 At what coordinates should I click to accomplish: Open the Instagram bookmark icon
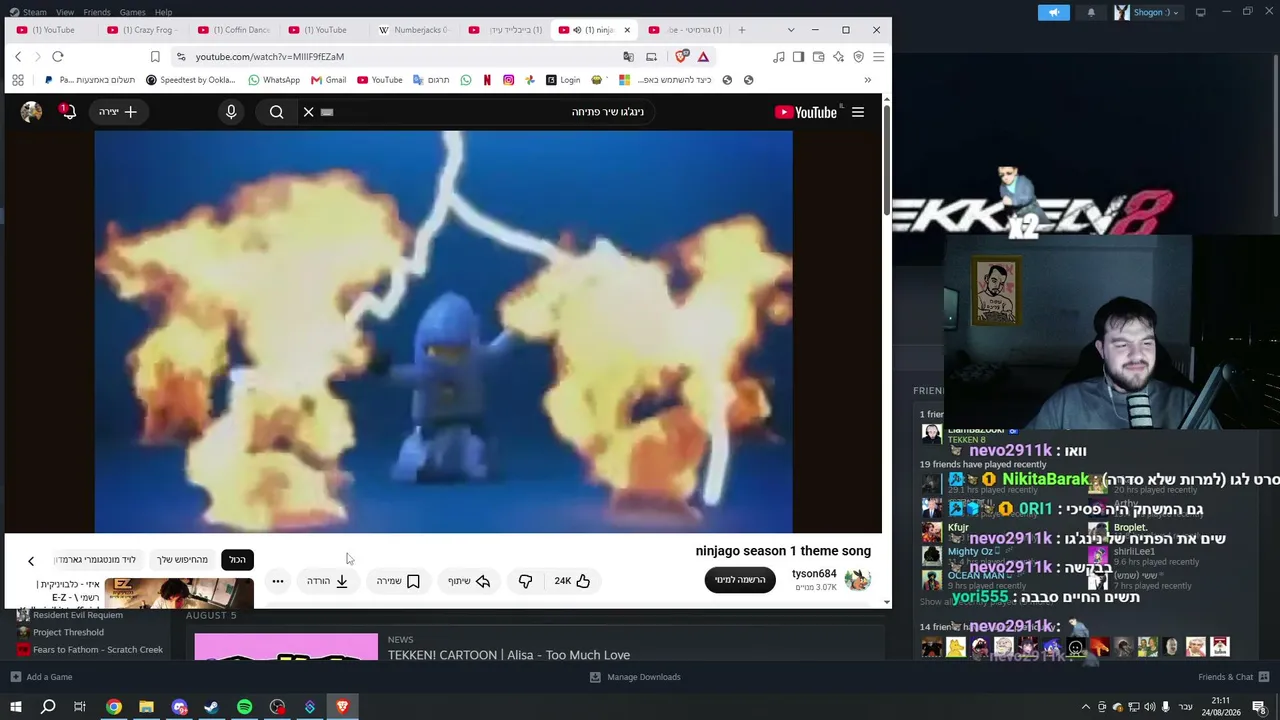(509, 80)
